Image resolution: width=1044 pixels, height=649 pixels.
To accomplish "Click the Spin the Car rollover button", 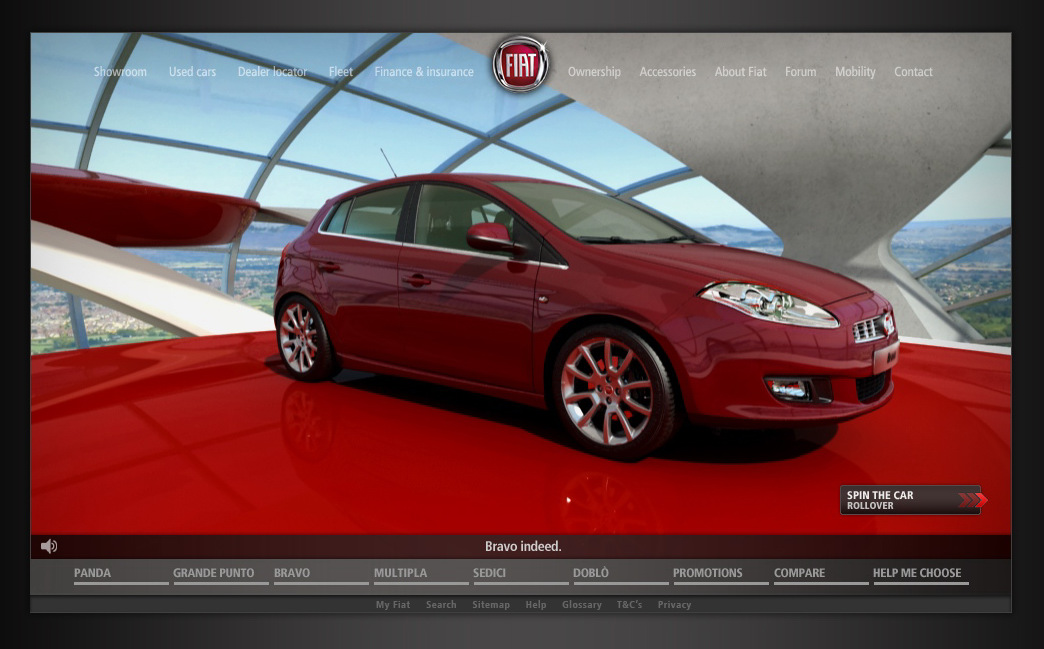I will point(910,500).
